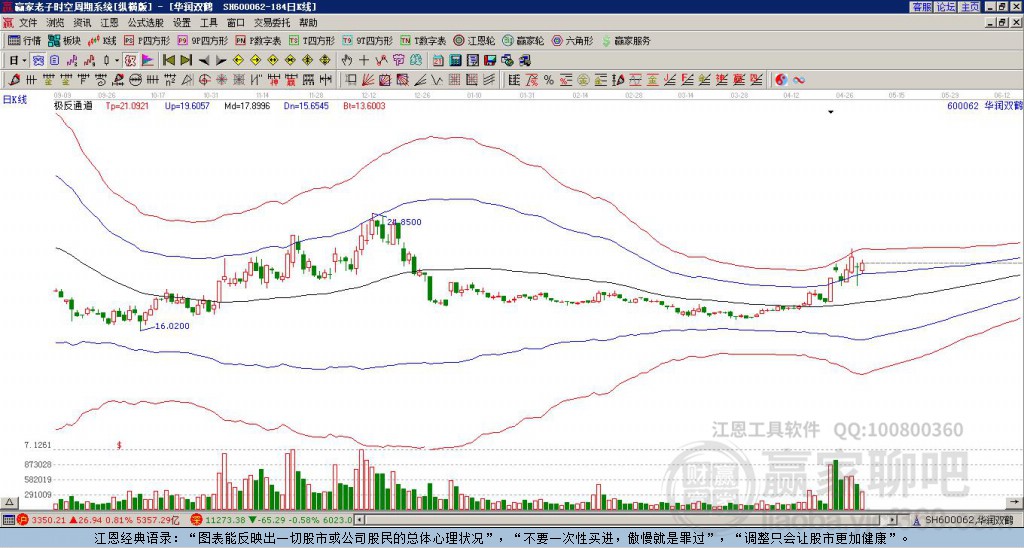Switch to K线 candlestick chart
The height and width of the screenshot is (548, 1024).
click(102, 40)
